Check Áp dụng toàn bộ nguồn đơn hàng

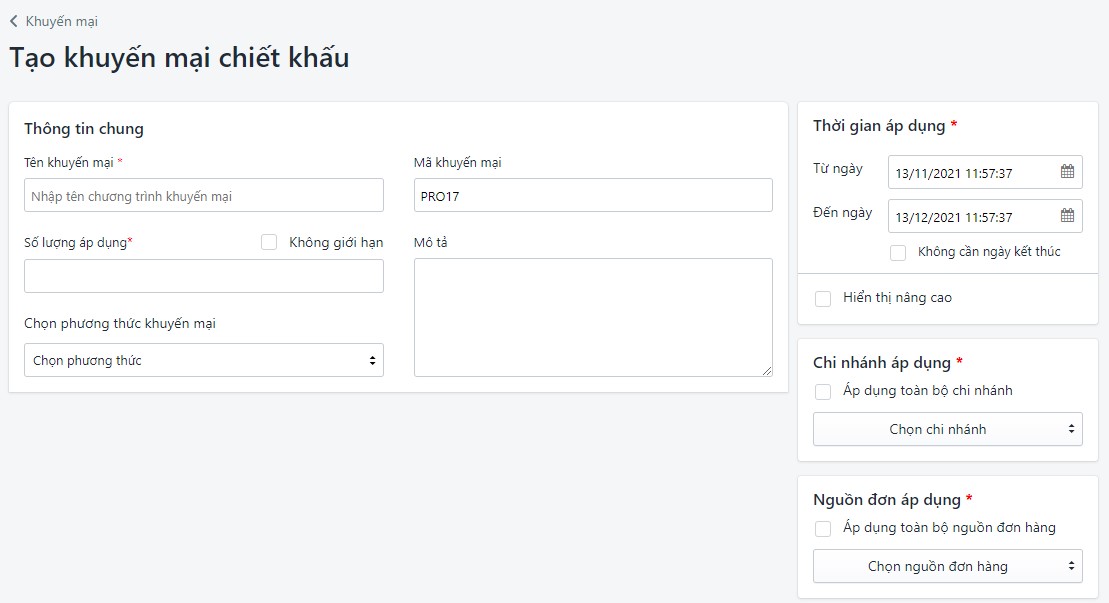[x=823, y=529]
